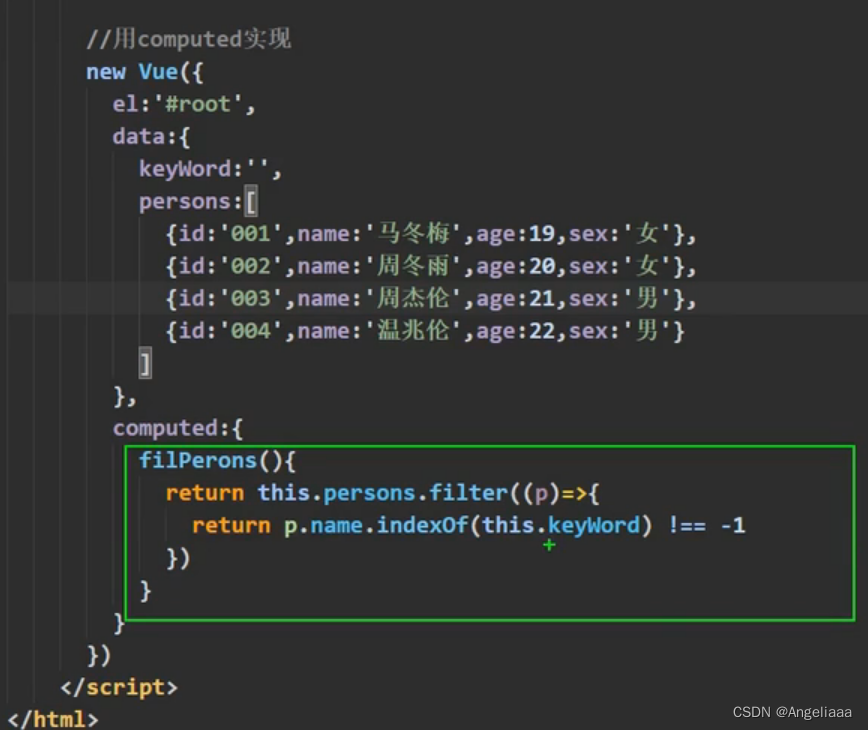868x730 pixels.
Task: Click the id string '002'
Action: tap(251, 266)
